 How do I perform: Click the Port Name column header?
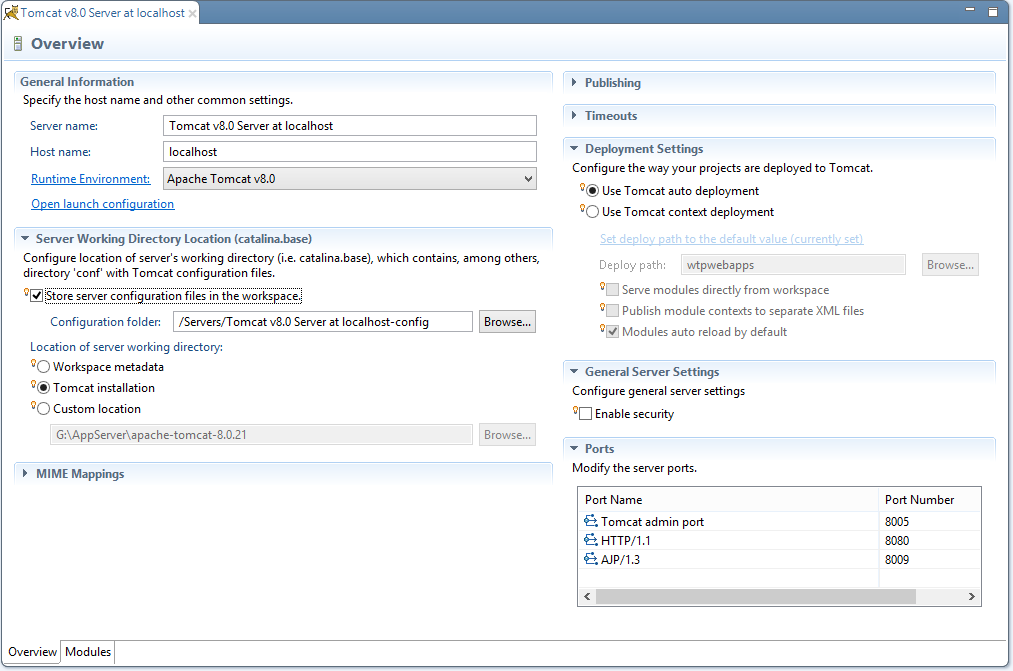(728, 500)
